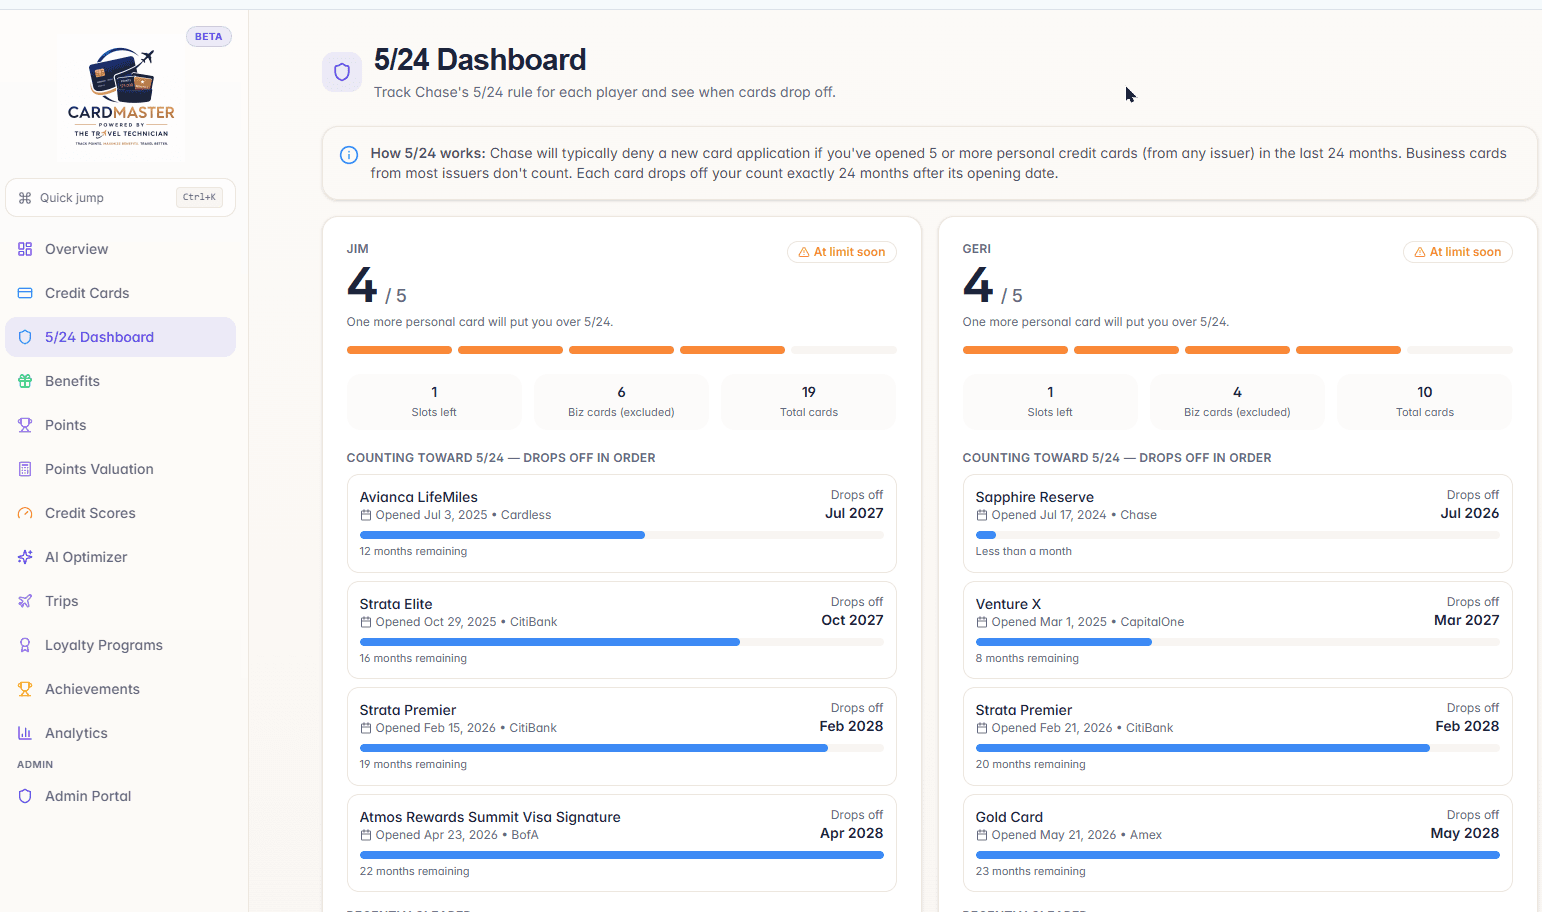Open Jim's Strata Elite card entry

coord(621,630)
